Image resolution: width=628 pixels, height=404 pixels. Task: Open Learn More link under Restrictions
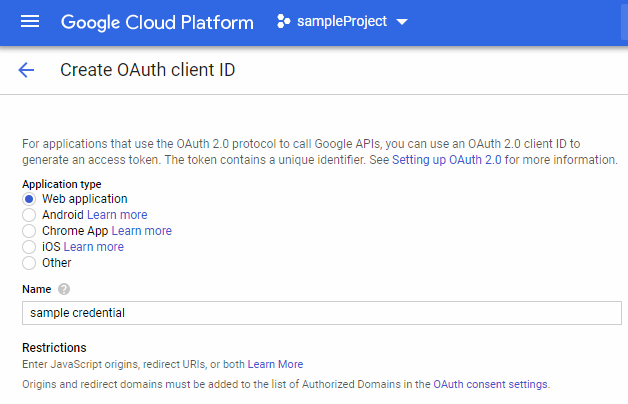point(275,364)
